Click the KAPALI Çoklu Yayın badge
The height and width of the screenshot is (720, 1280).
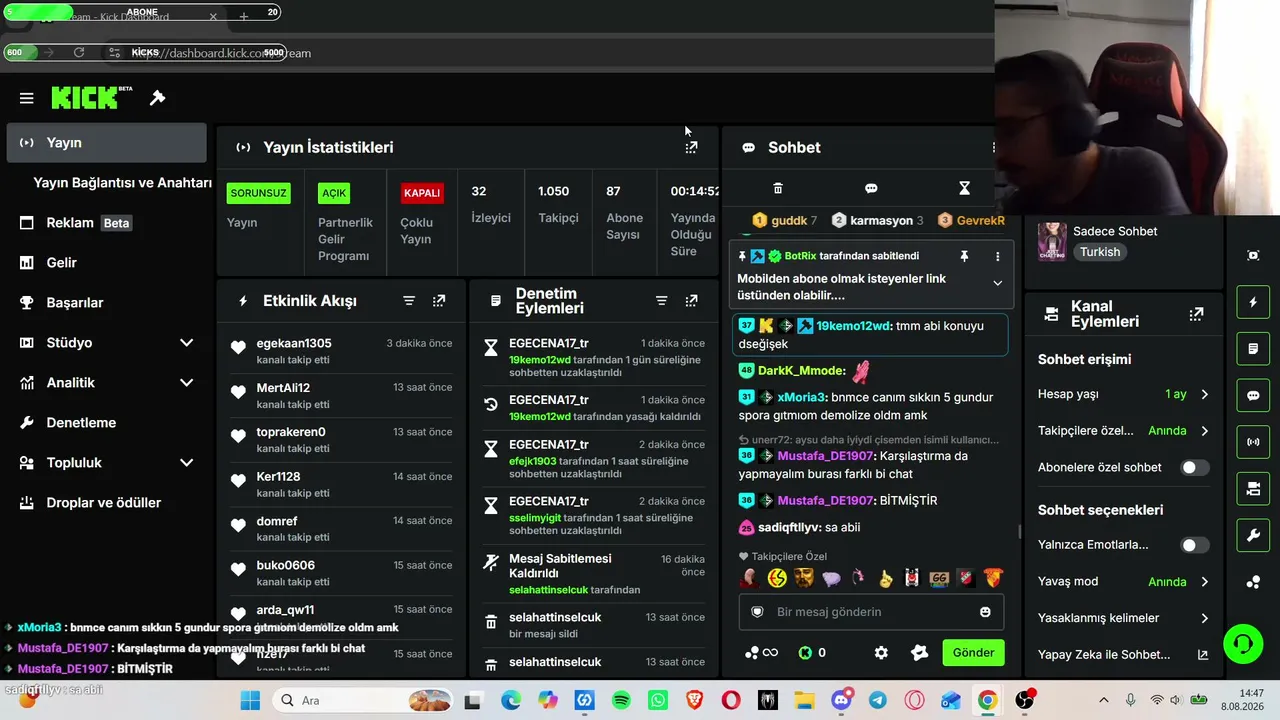pyautogui.click(x=422, y=193)
